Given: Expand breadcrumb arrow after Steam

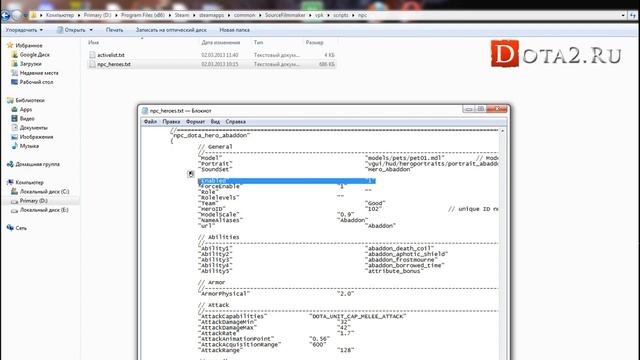Looking at the screenshot, I should pos(195,15).
